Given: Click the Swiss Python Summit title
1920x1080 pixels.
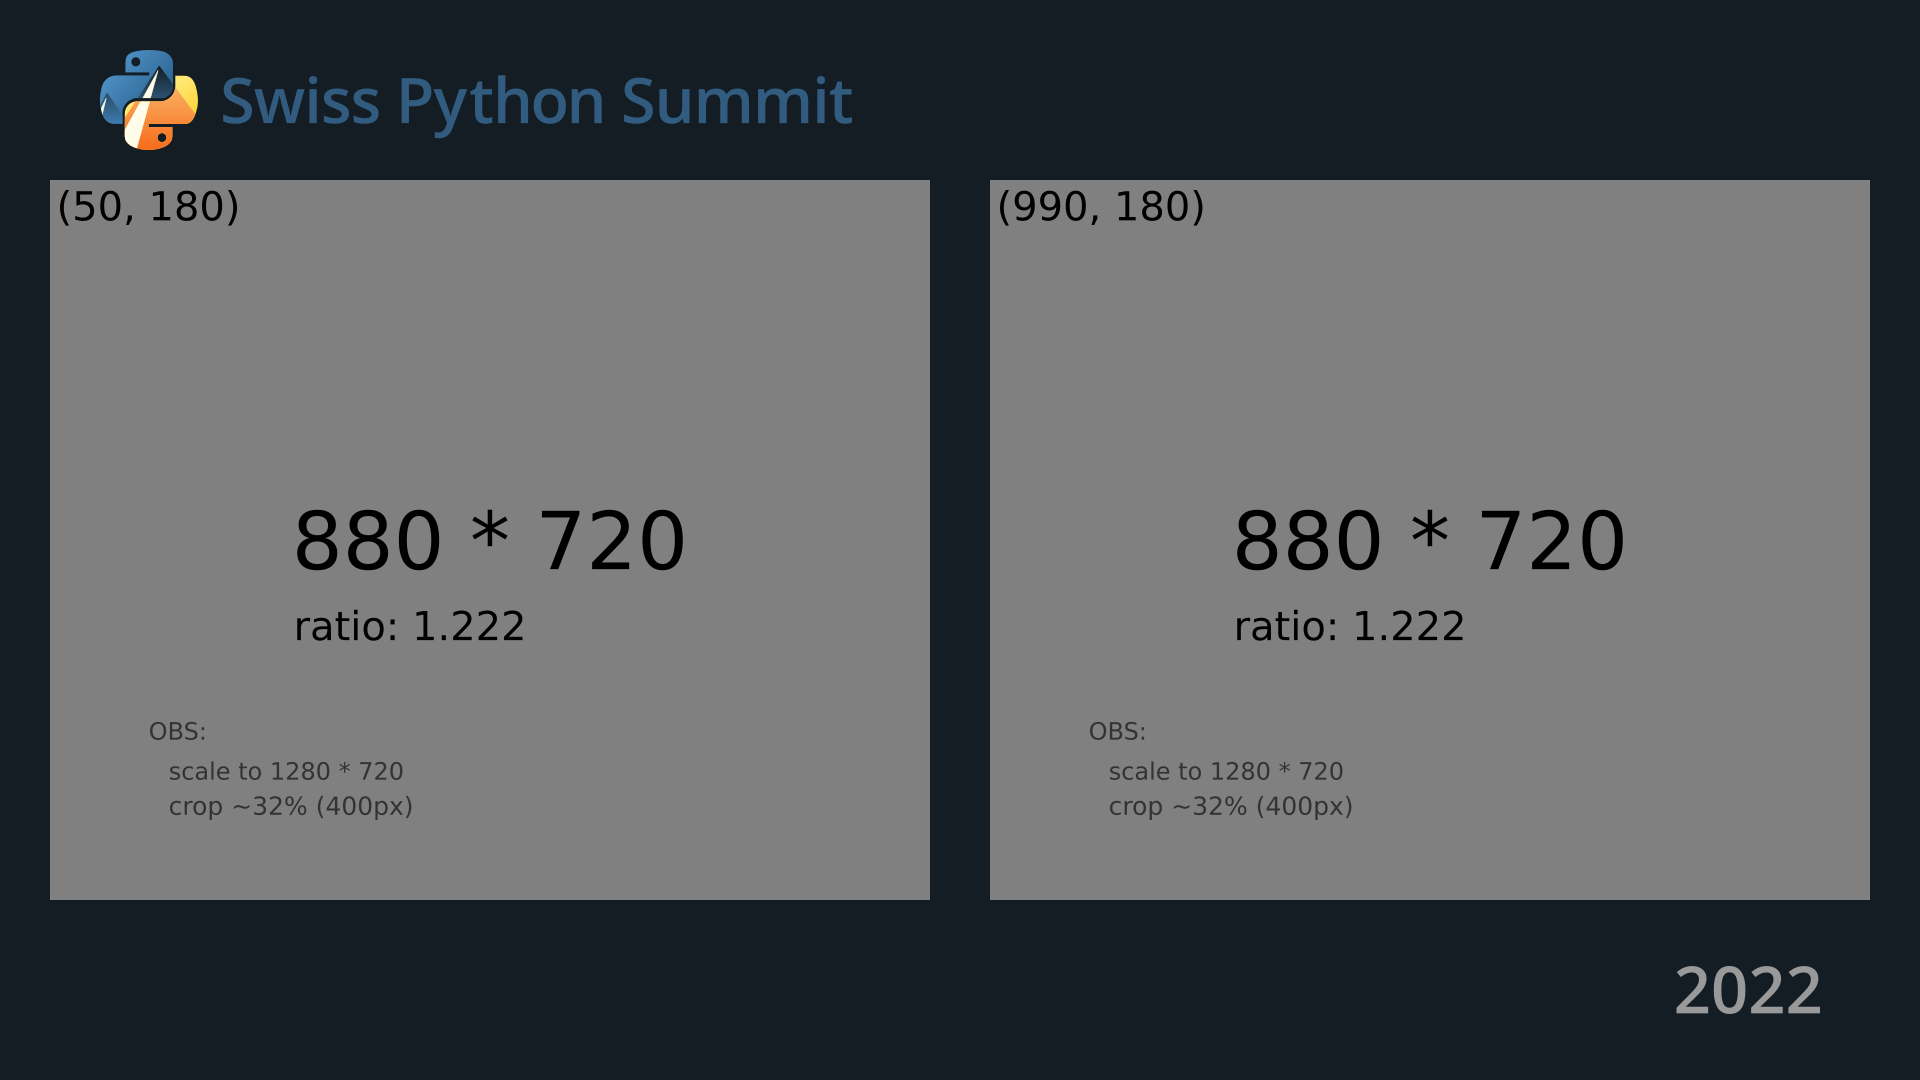Looking at the screenshot, I should [x=536, y=101].
